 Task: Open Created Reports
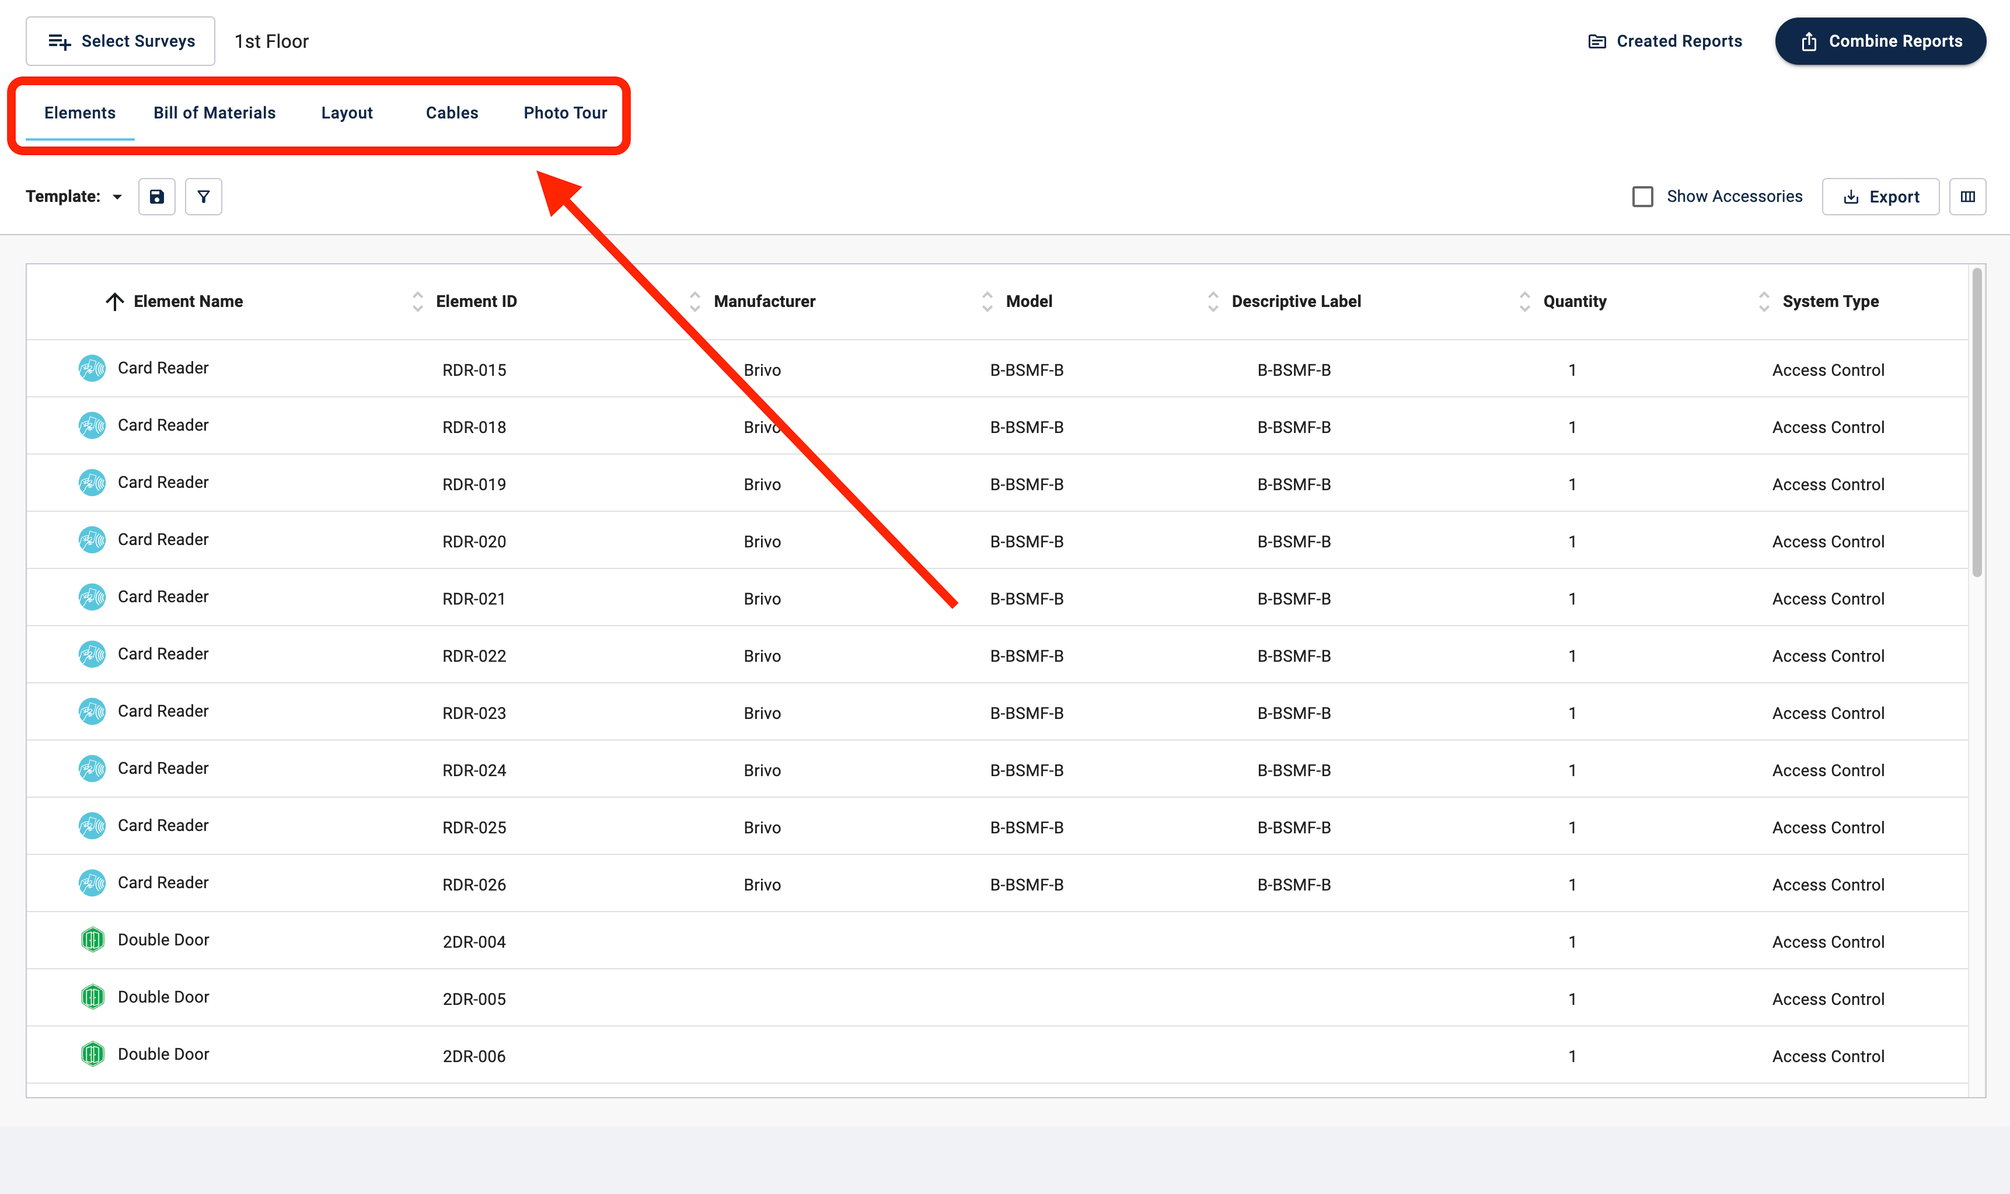1665,41
